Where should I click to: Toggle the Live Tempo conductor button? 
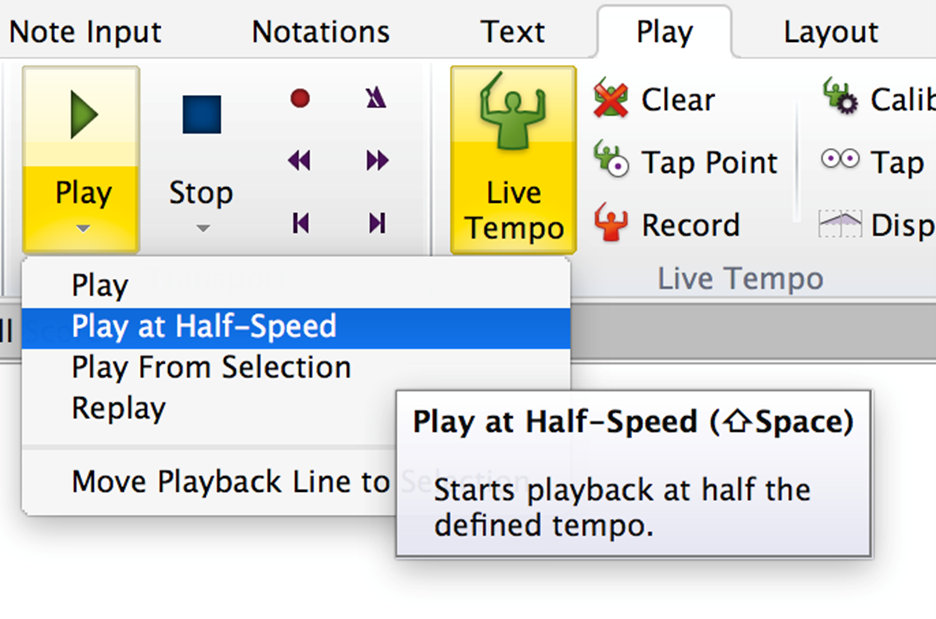(513, 160)
